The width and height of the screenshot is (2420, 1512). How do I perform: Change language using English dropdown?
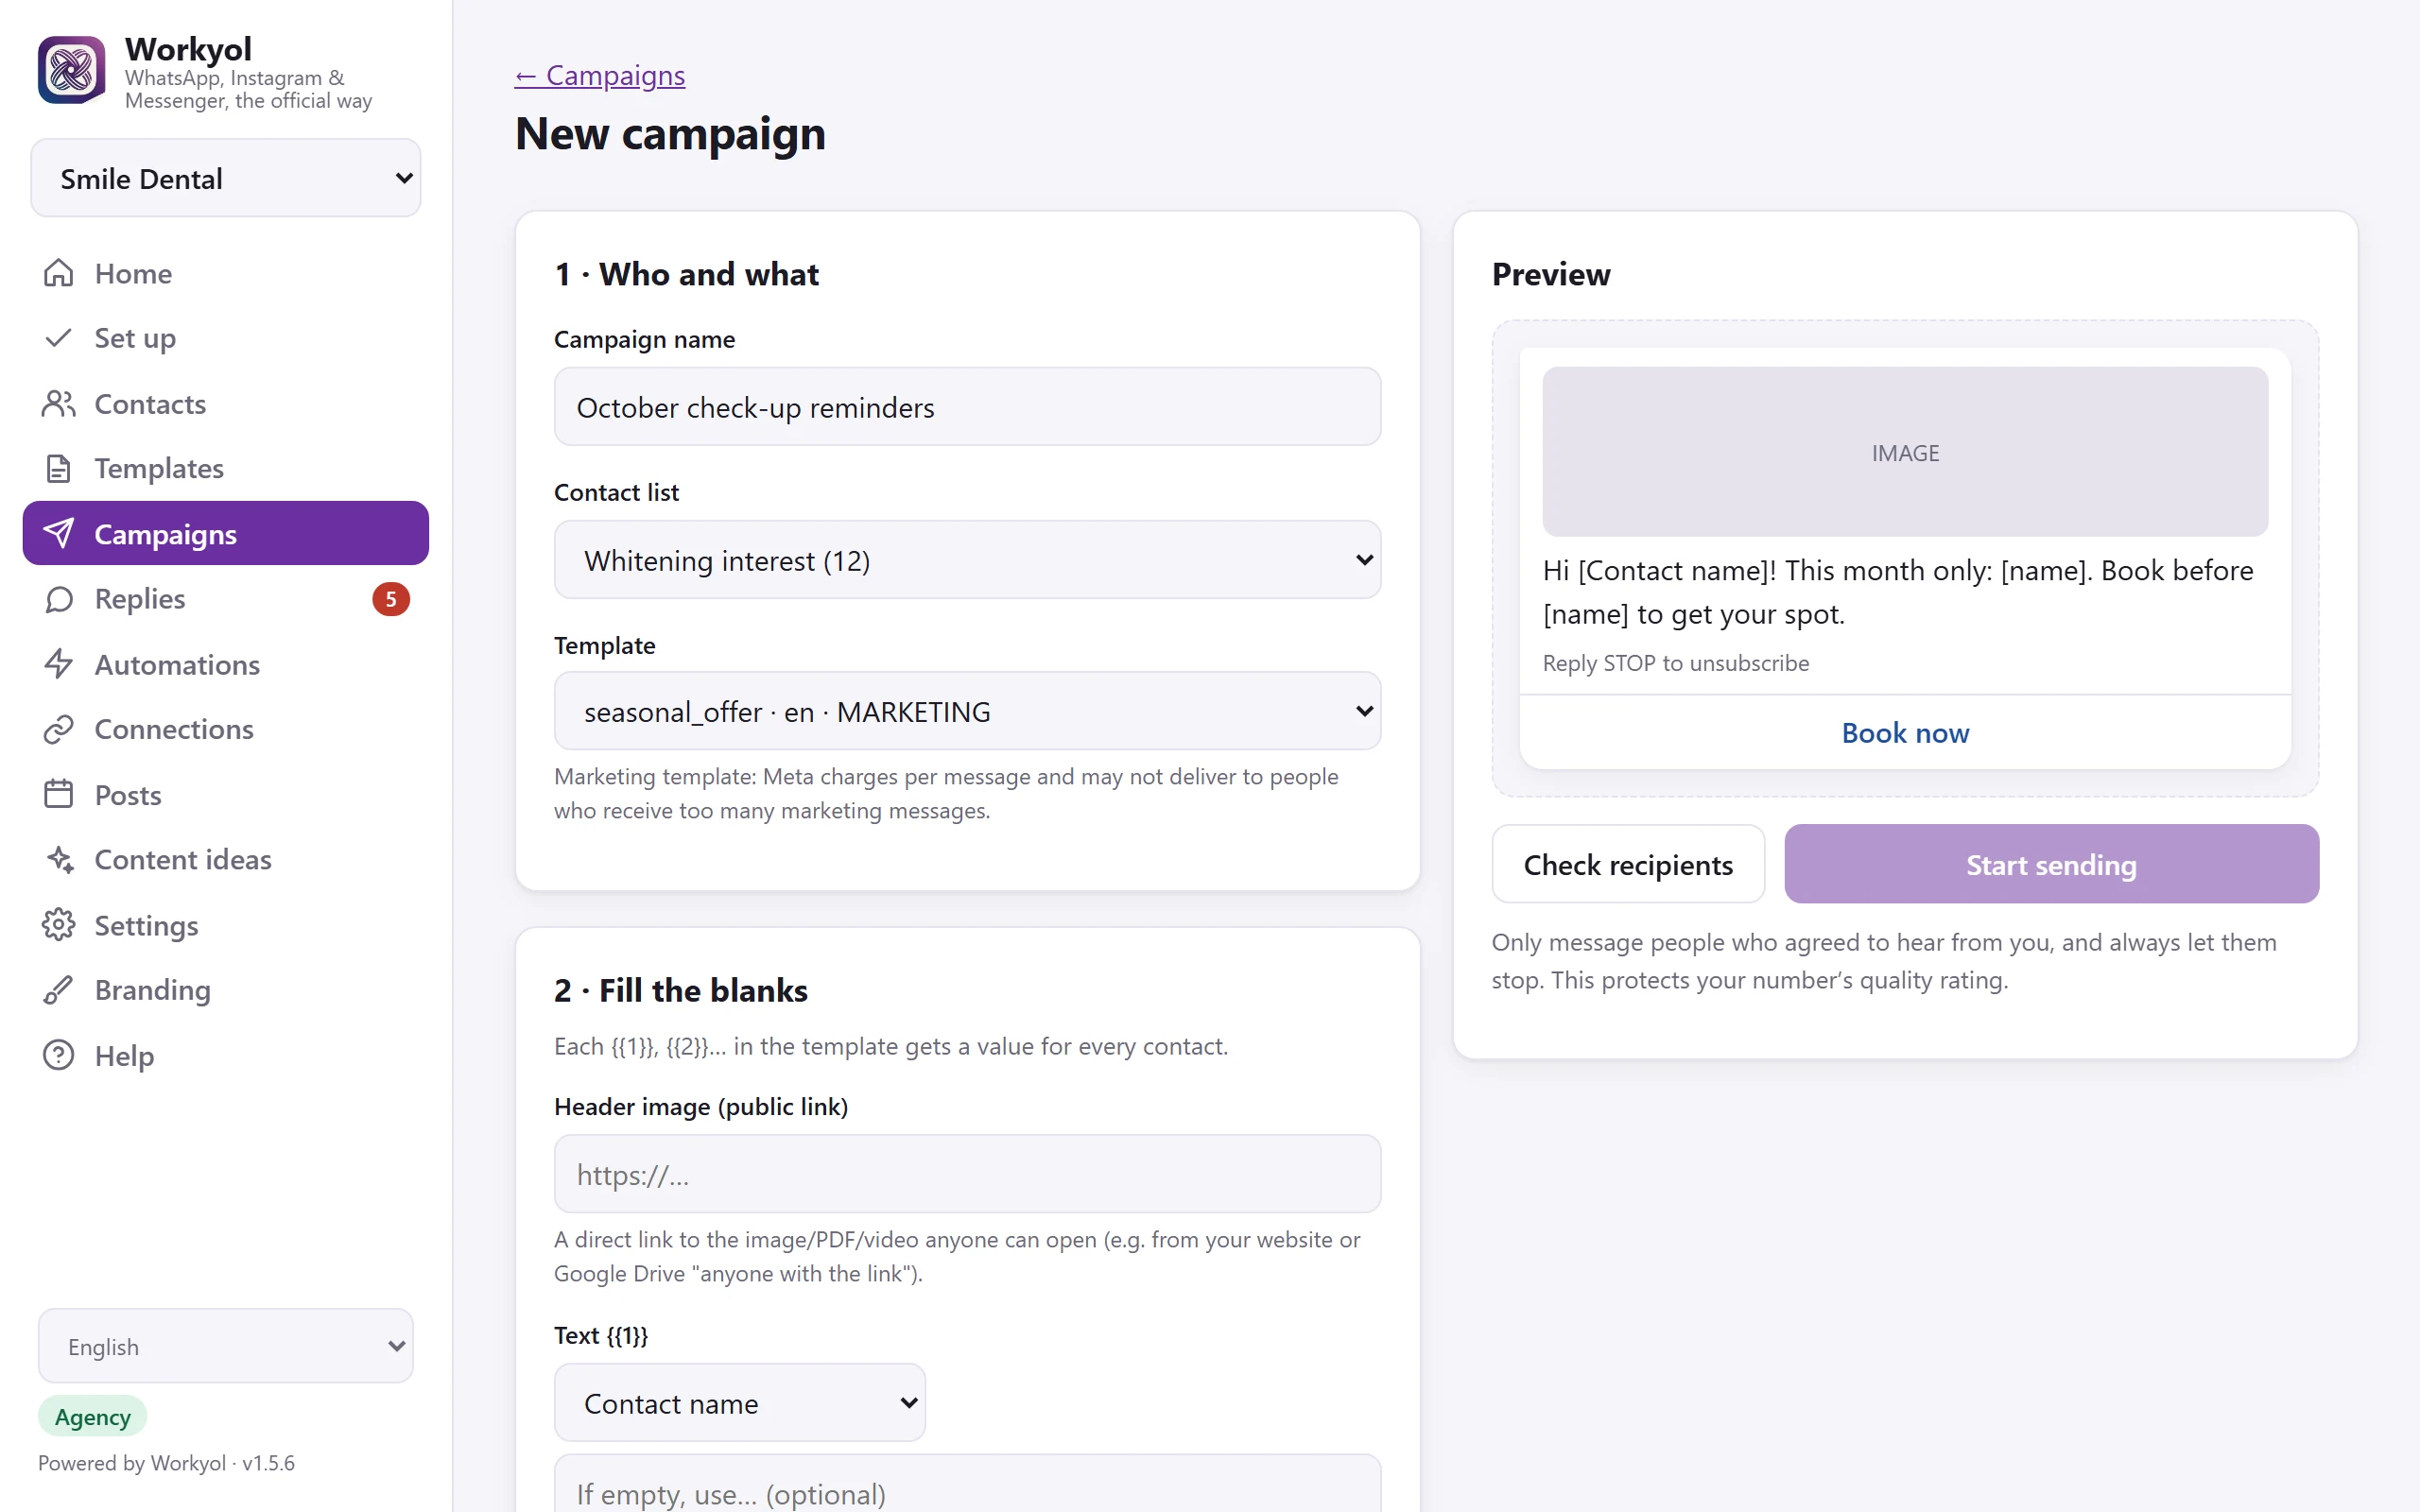click(x=226, y=1346)
